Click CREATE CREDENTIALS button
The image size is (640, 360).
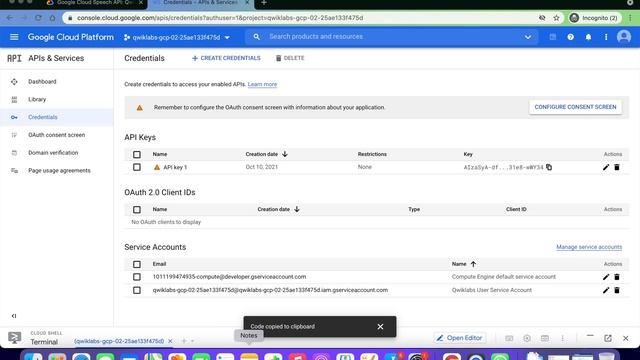[x=226, y=58]
